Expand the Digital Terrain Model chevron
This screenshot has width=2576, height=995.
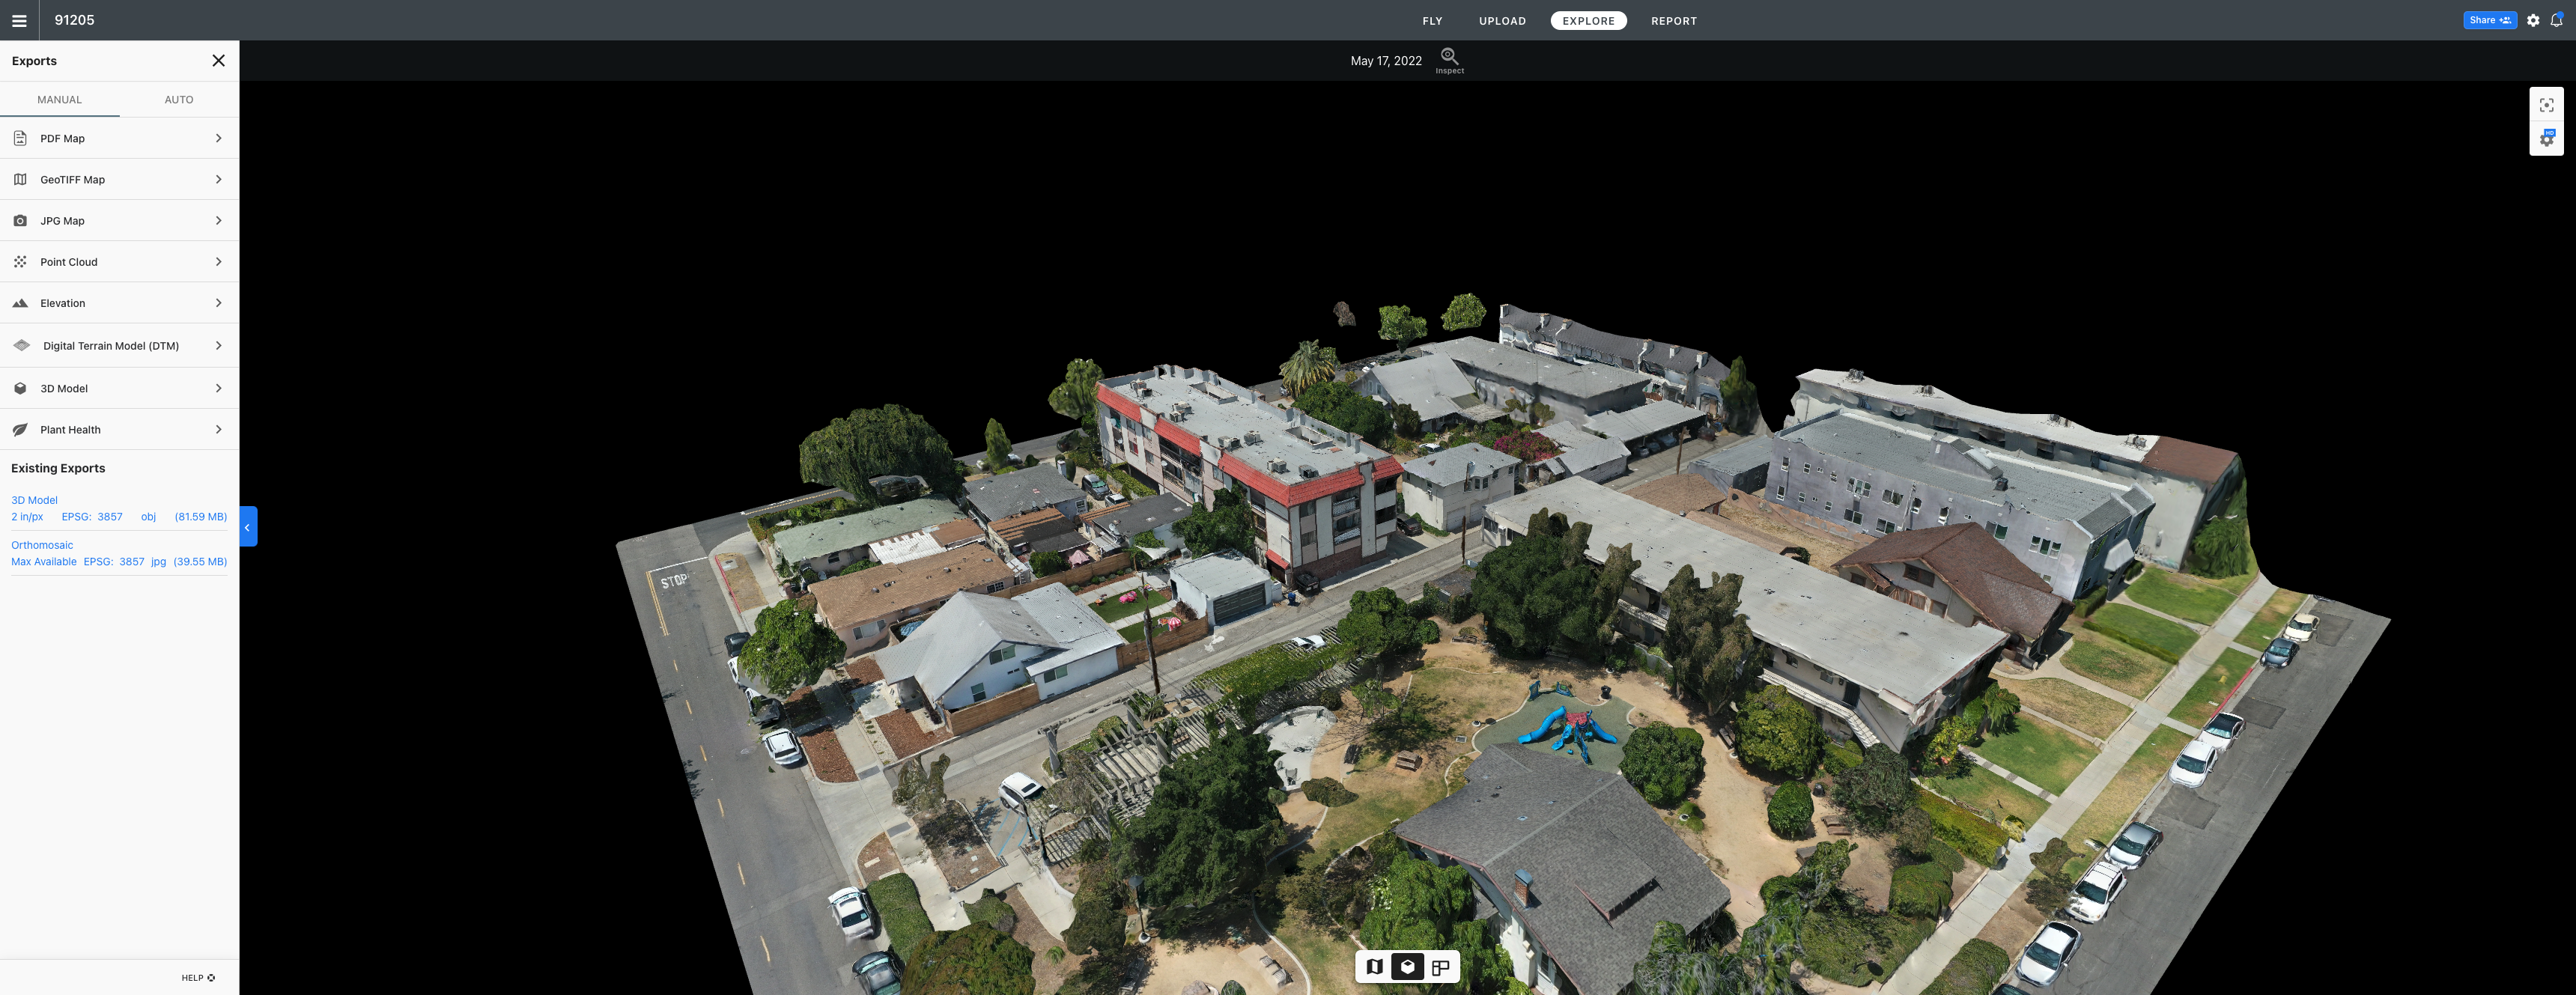pyautogui.click(x=218, y=346)
